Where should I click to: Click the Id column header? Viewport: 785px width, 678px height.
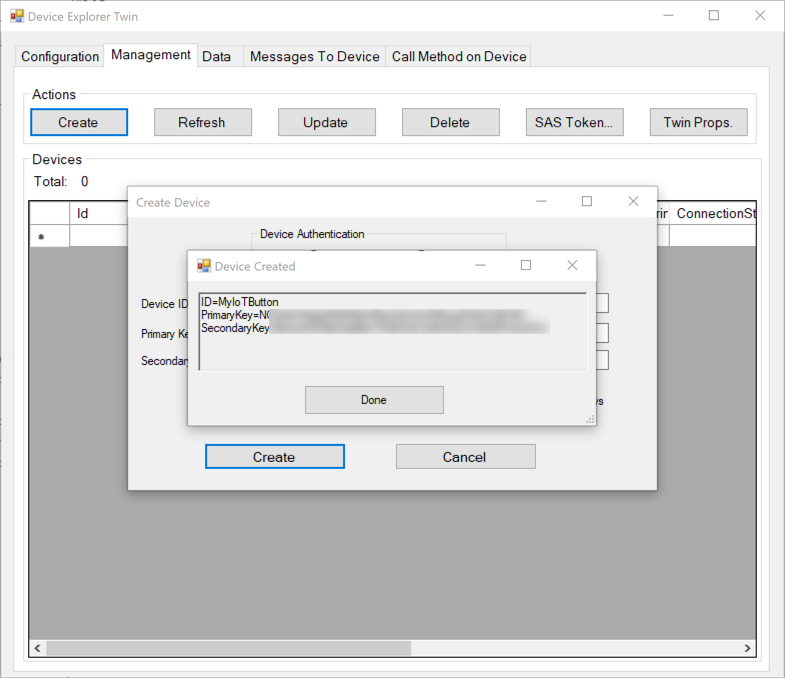tap(99, 213)
